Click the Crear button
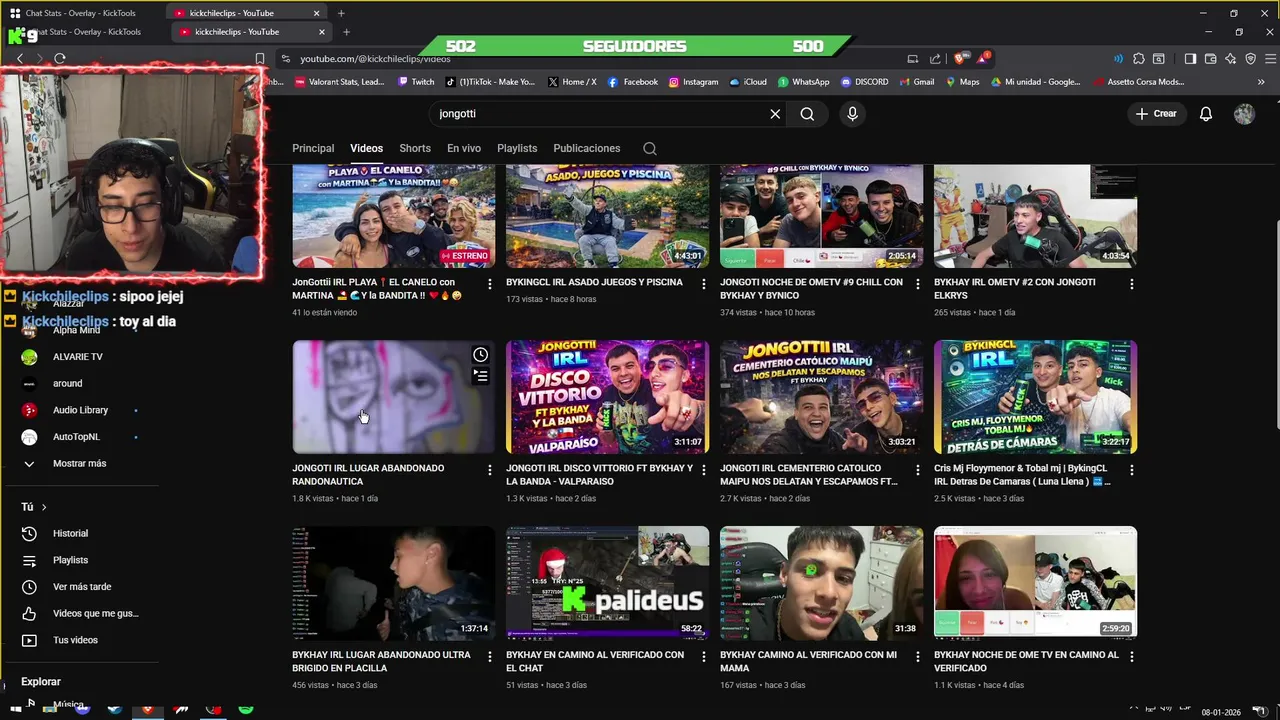Screen dimensions: 1280x720 (x=1156, y=114)
